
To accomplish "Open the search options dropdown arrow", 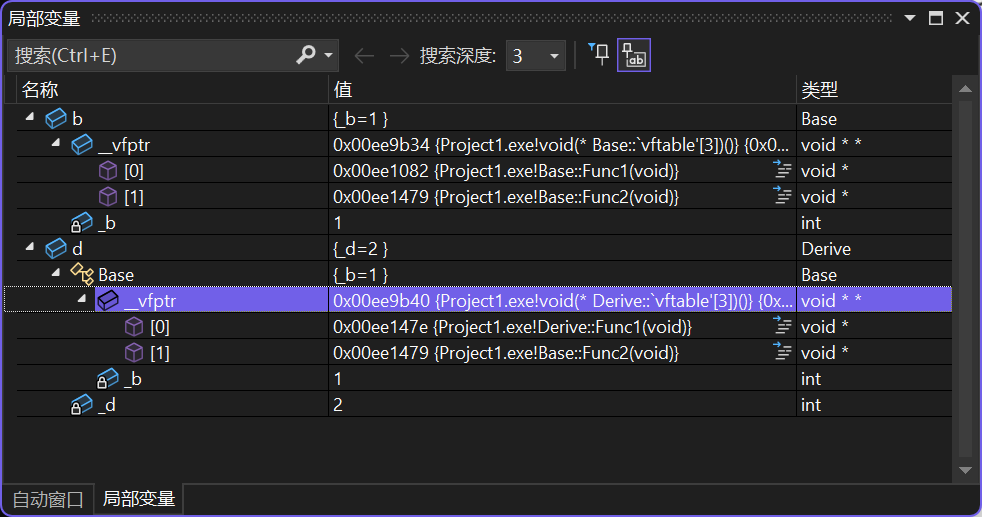I will [x=328, y=55].
